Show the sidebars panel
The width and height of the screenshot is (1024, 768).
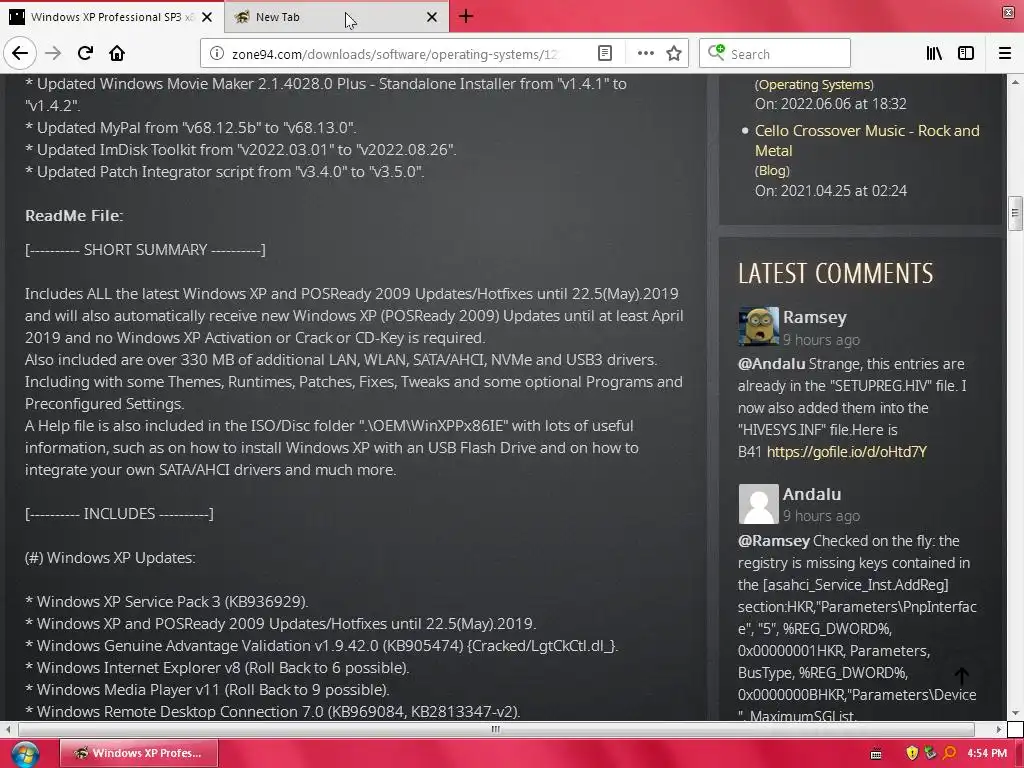tap(966, 54)
